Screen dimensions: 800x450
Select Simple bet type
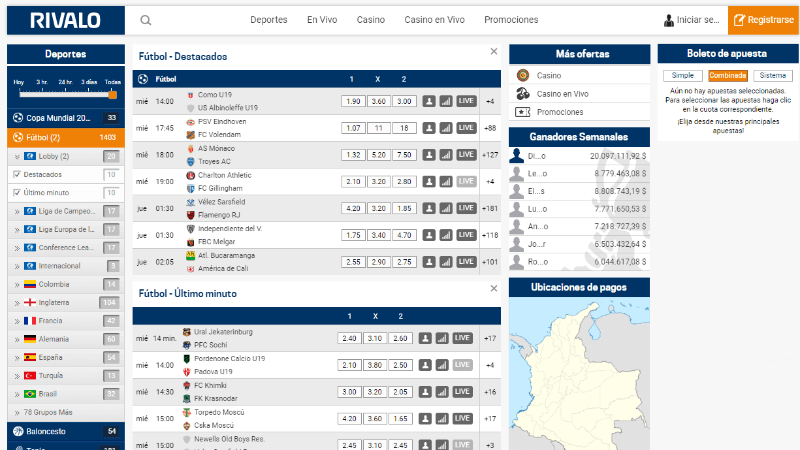tap(683, 76)
